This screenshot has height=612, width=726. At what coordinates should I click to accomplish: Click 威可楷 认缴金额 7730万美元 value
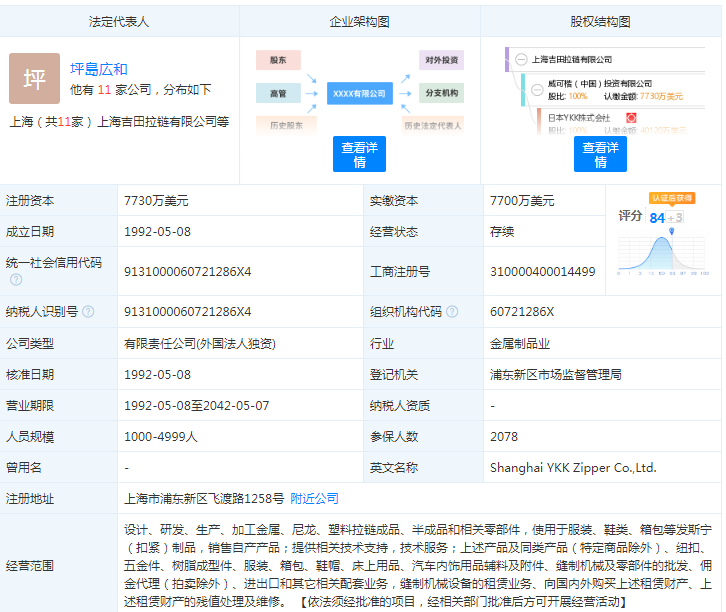click(661, 96)
